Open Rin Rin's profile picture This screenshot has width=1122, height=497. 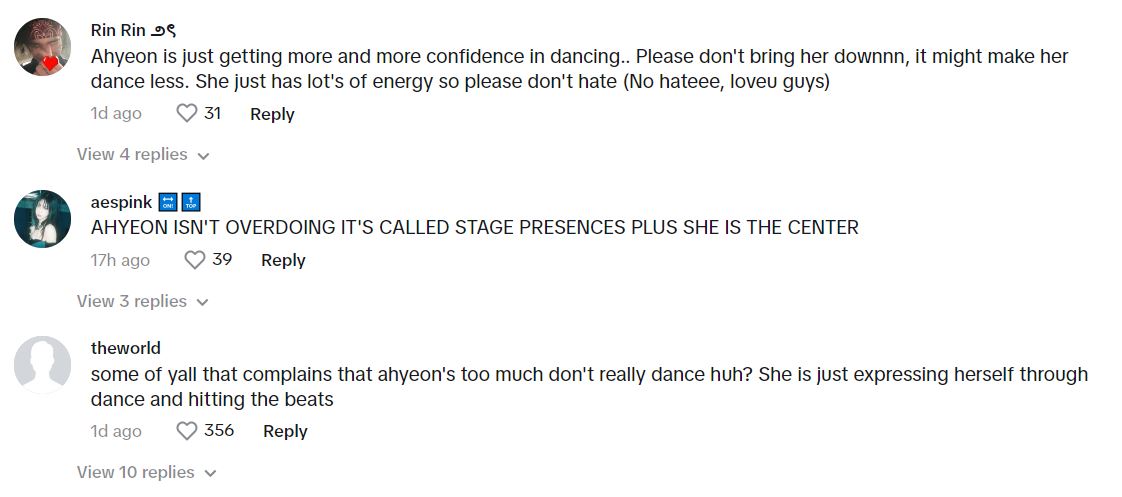click(43, 47)
